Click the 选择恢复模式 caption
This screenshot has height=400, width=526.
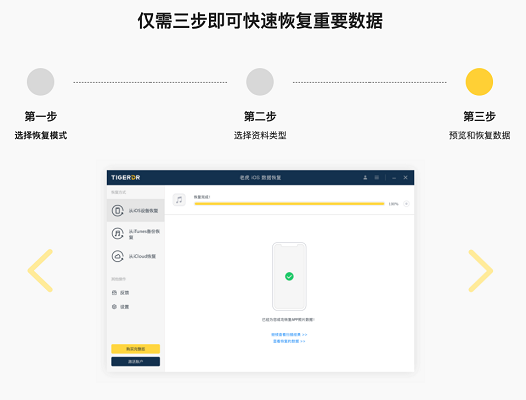(x=41, y=135)
